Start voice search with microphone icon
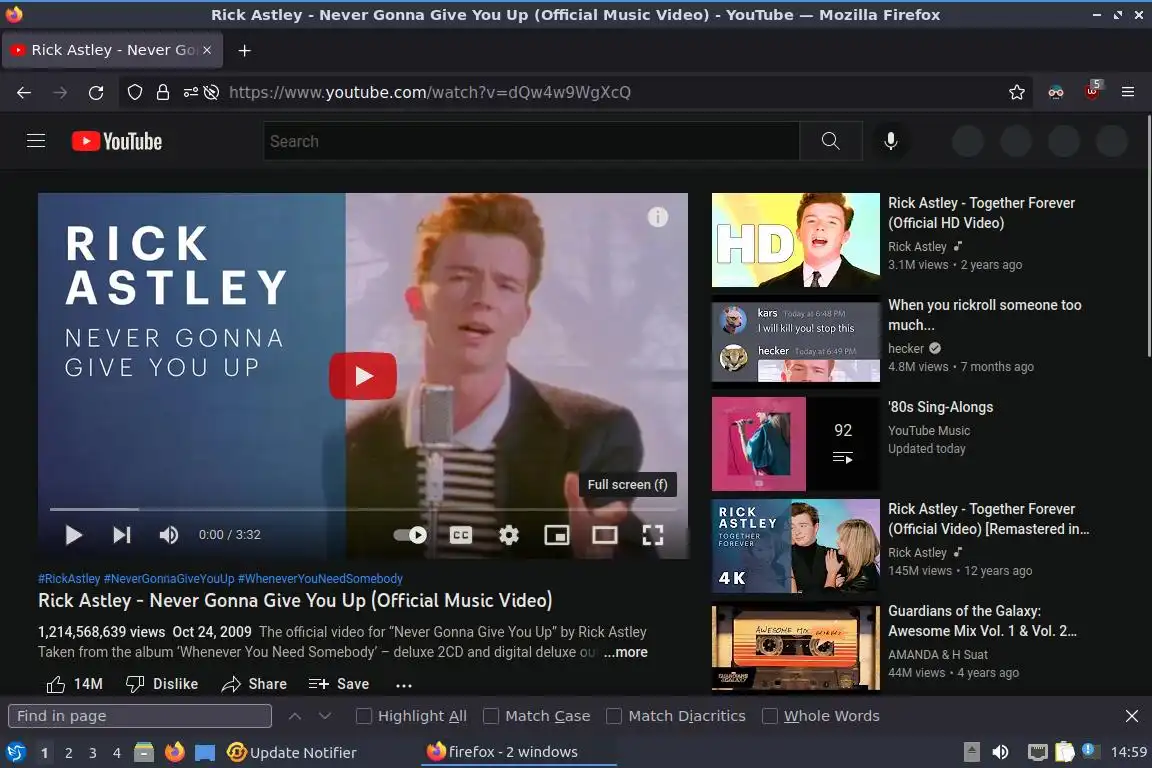 tap(890, 141)
